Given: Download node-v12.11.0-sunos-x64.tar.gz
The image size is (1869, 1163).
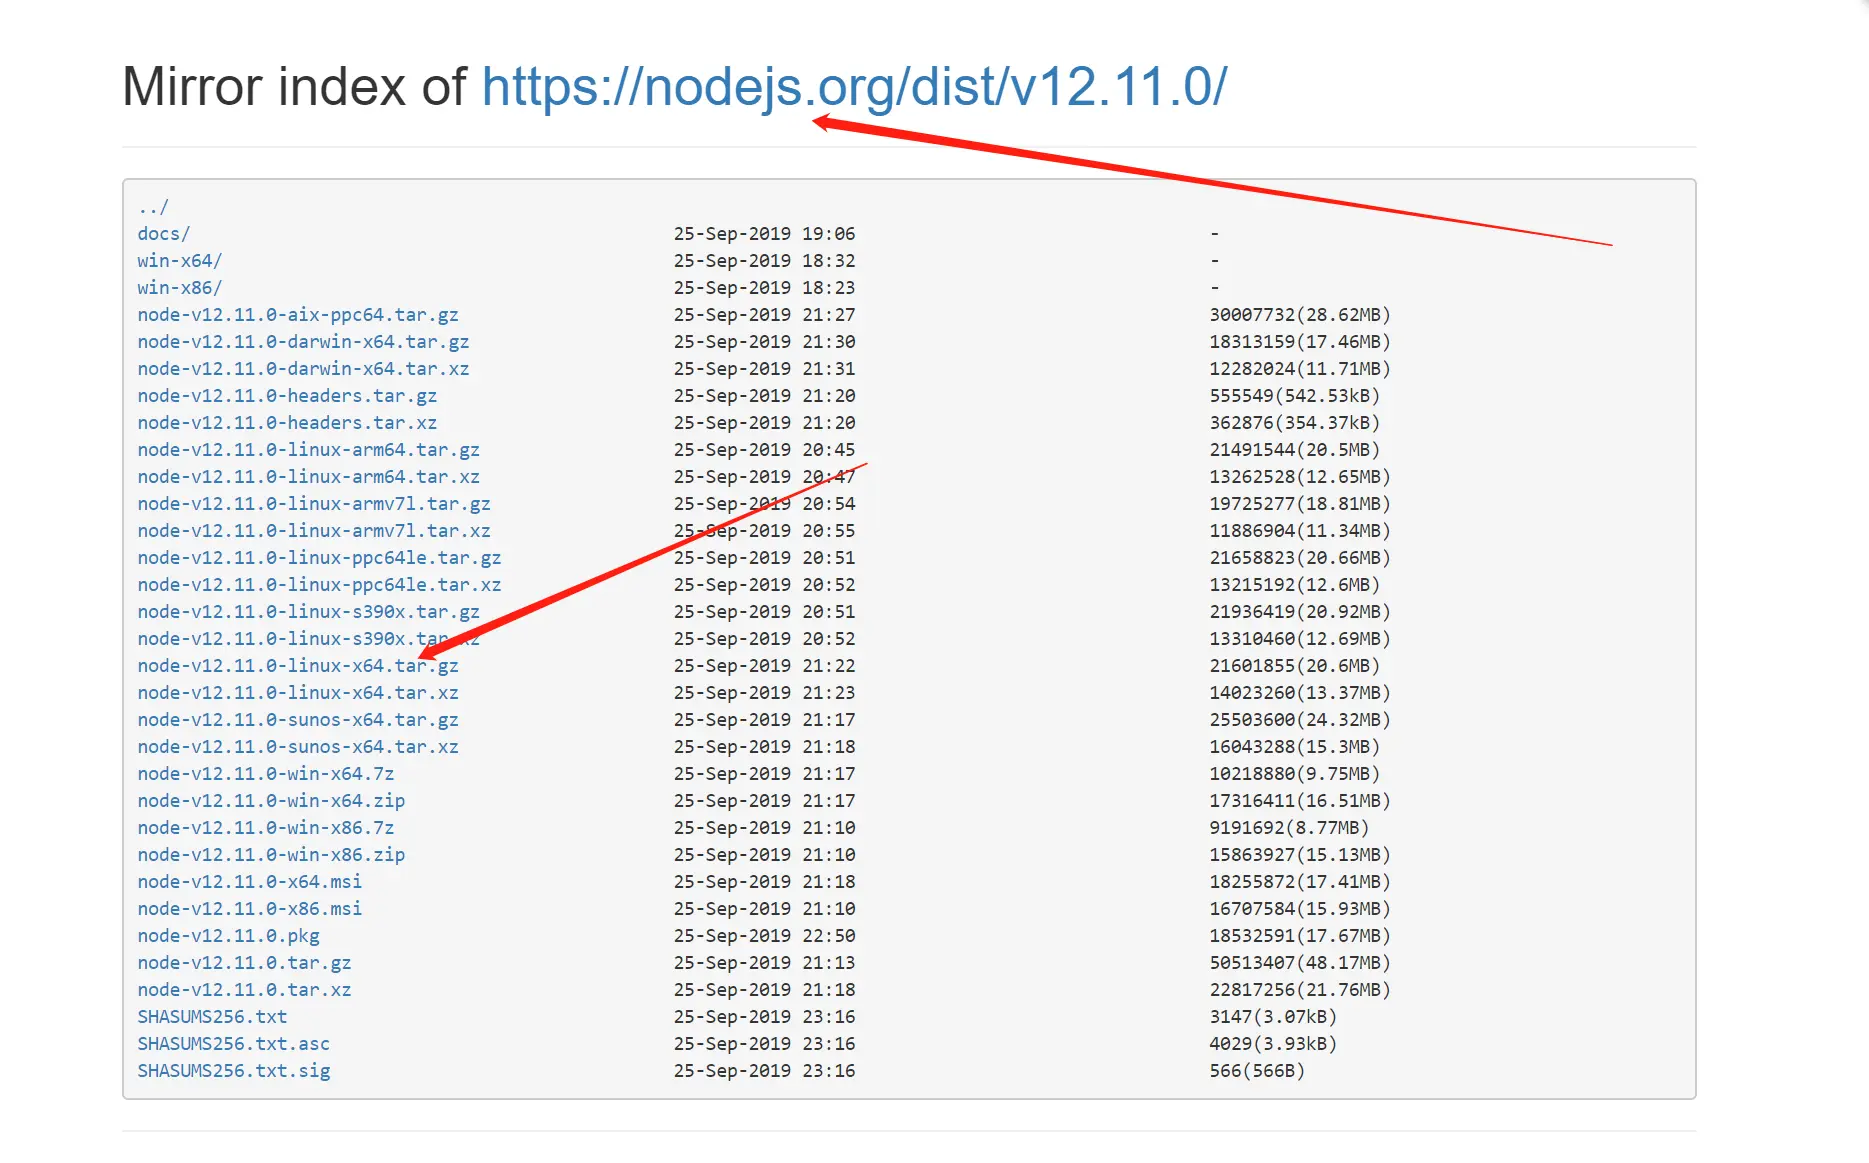Looking at the screenshot, I should coord(298,720).
